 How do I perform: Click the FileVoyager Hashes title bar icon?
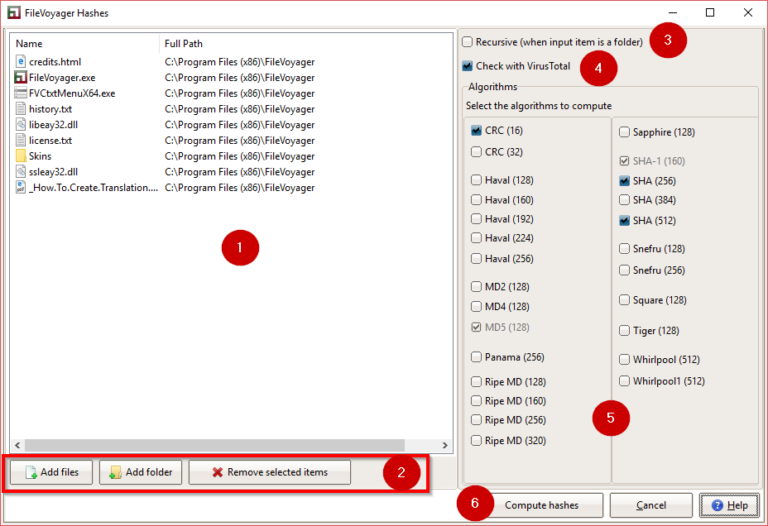coord(14,13)
